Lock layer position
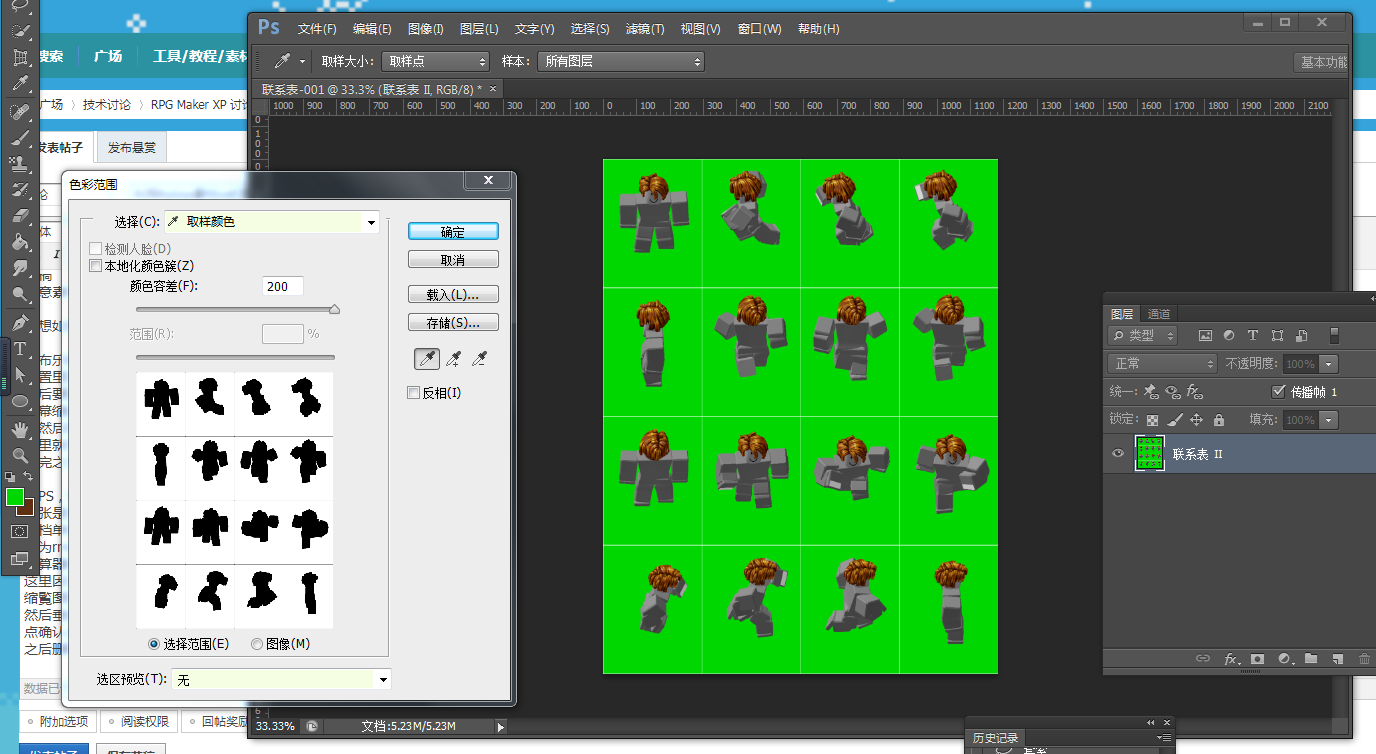 pyautogui.click(x=1197, y=420)
